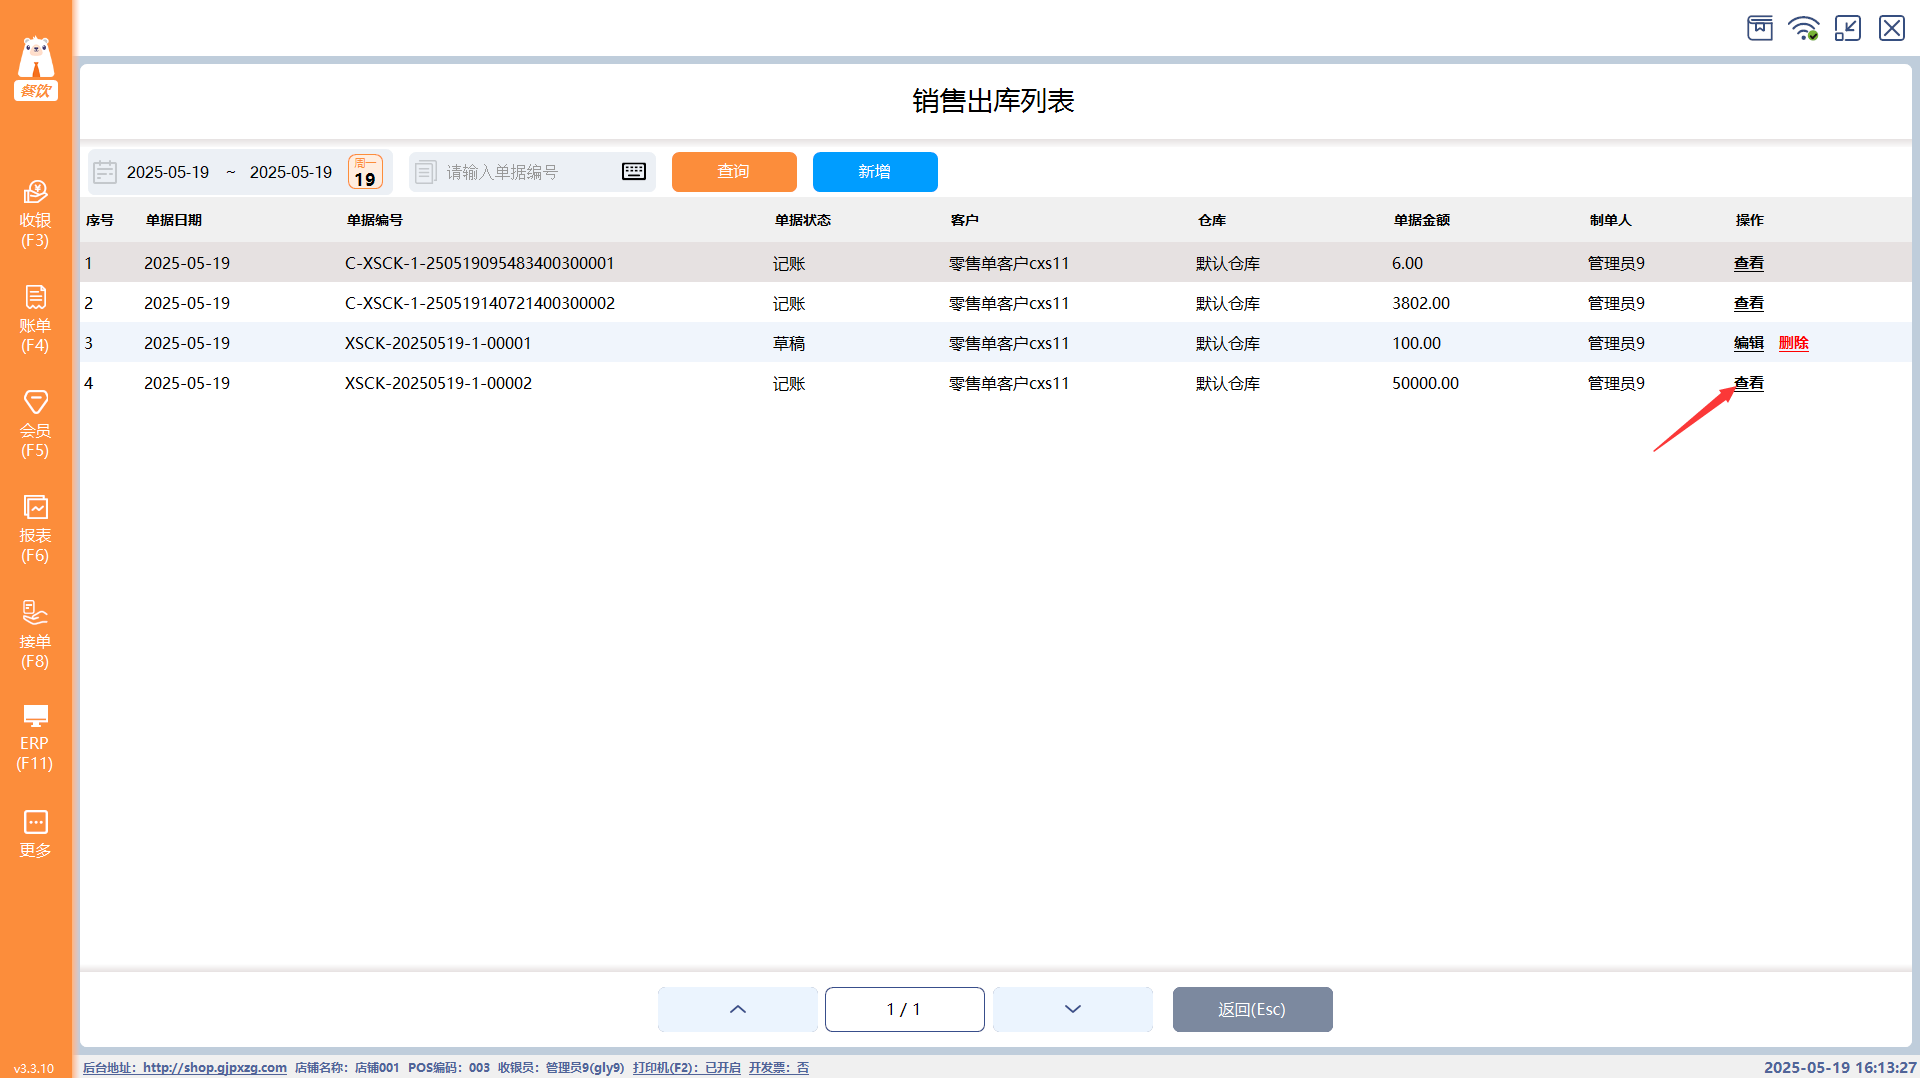
Task: Open the 更多 more options menu
Action: click(35, 834)
